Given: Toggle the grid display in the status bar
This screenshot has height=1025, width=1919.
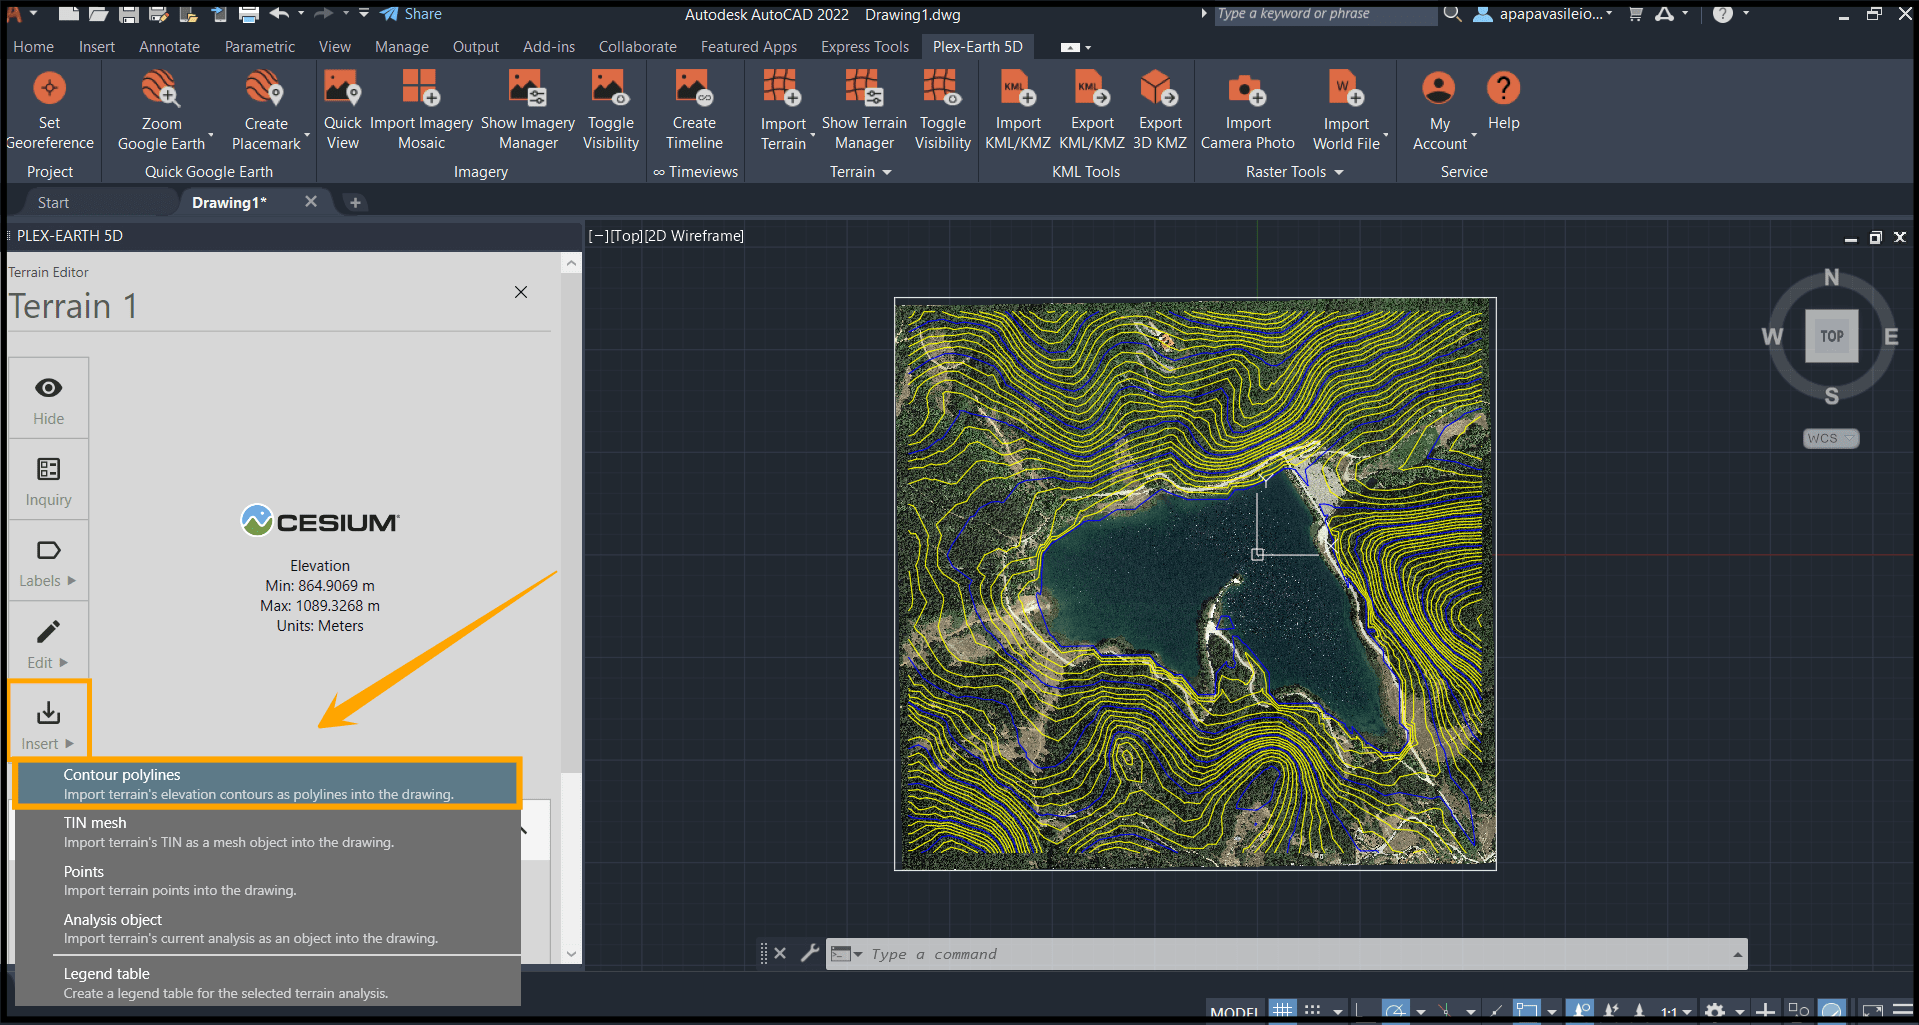Looking at the screenshot, I should [x=1282, y=1010].
